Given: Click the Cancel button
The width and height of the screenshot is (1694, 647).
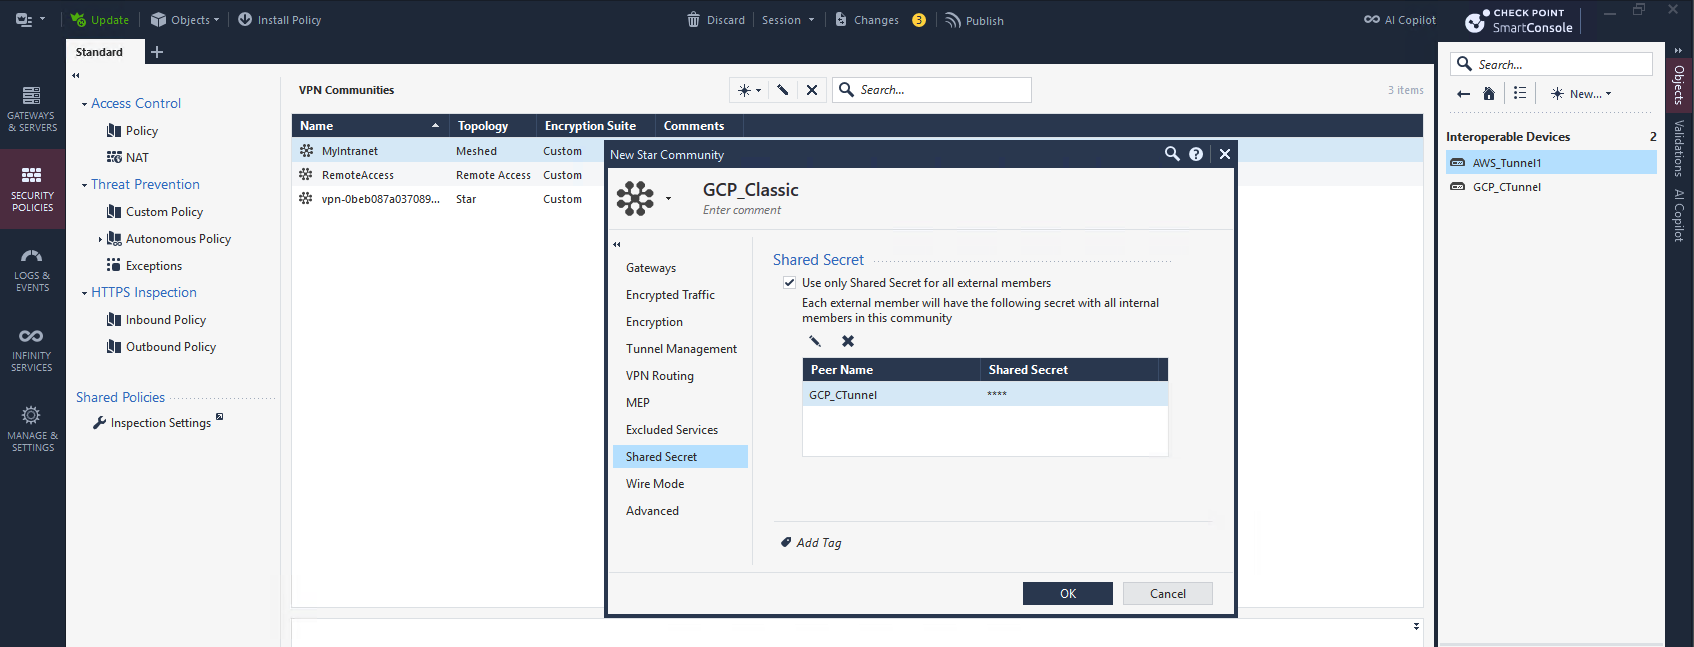Looking at the screenshot, I should pos(1167,594).
